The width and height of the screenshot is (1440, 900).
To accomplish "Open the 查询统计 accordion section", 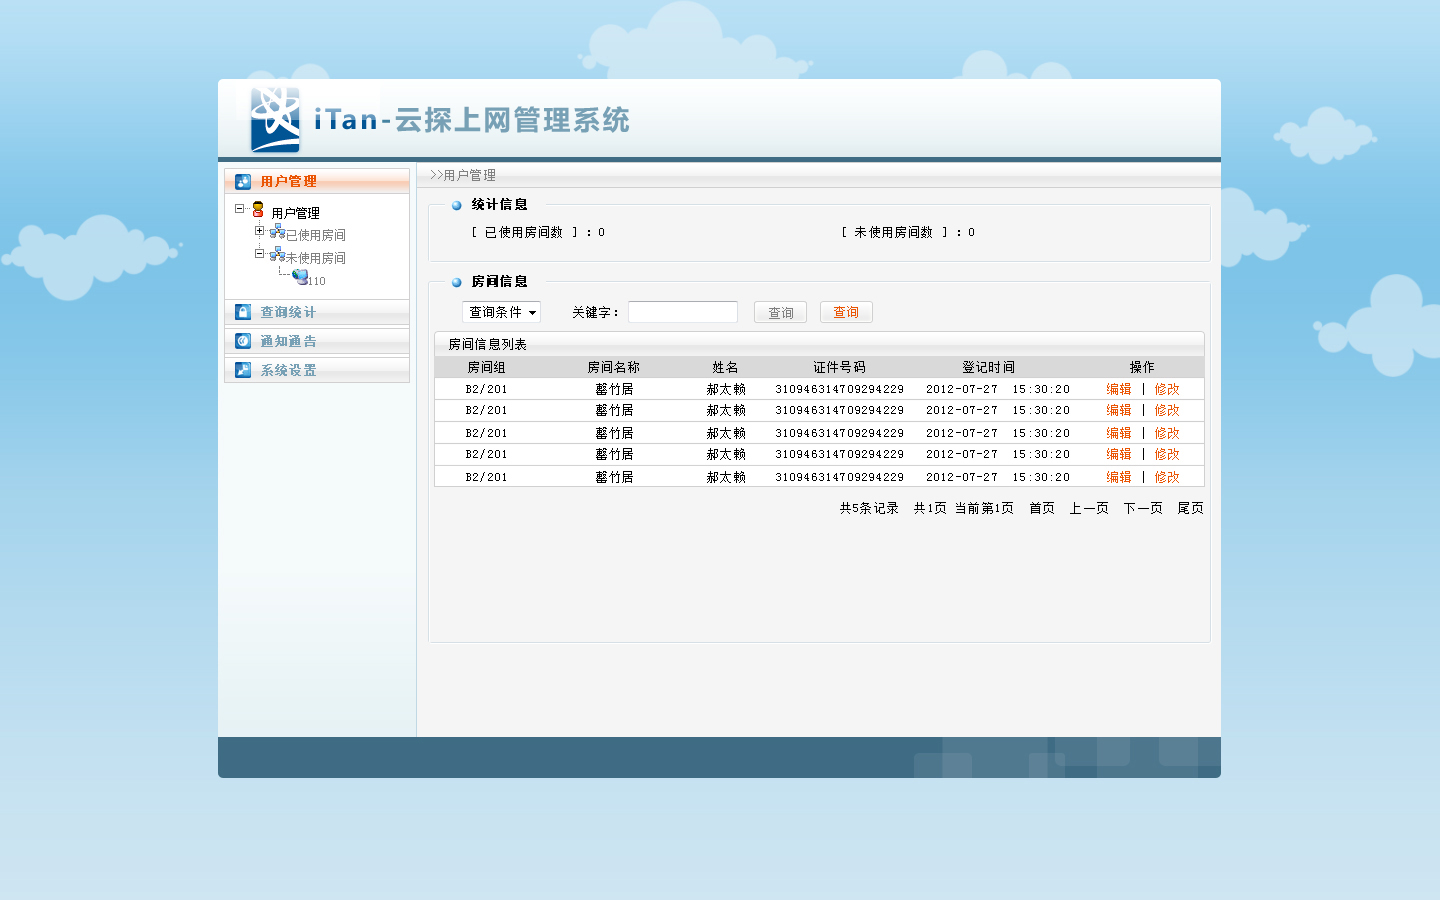I will tap(317, 312).
